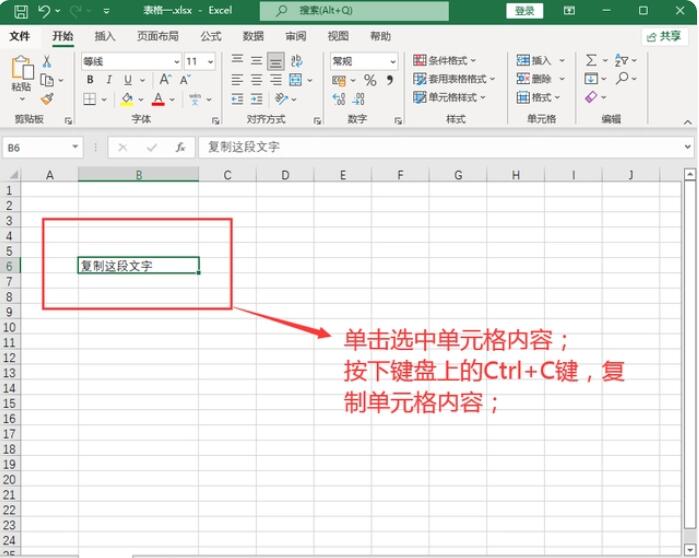The height and width of the screenshot is (558, 699).
Task: Click the 共享 share button
Action: click(664, 36)
